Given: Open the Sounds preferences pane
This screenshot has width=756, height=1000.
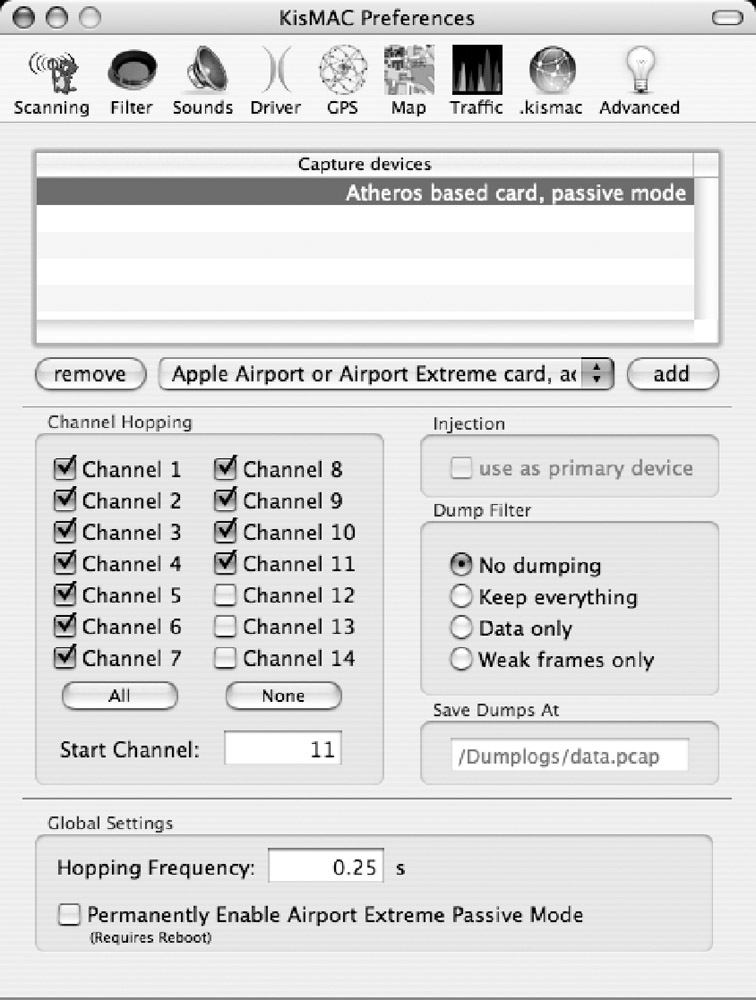Looking at the screenshot, I should 203,82.
